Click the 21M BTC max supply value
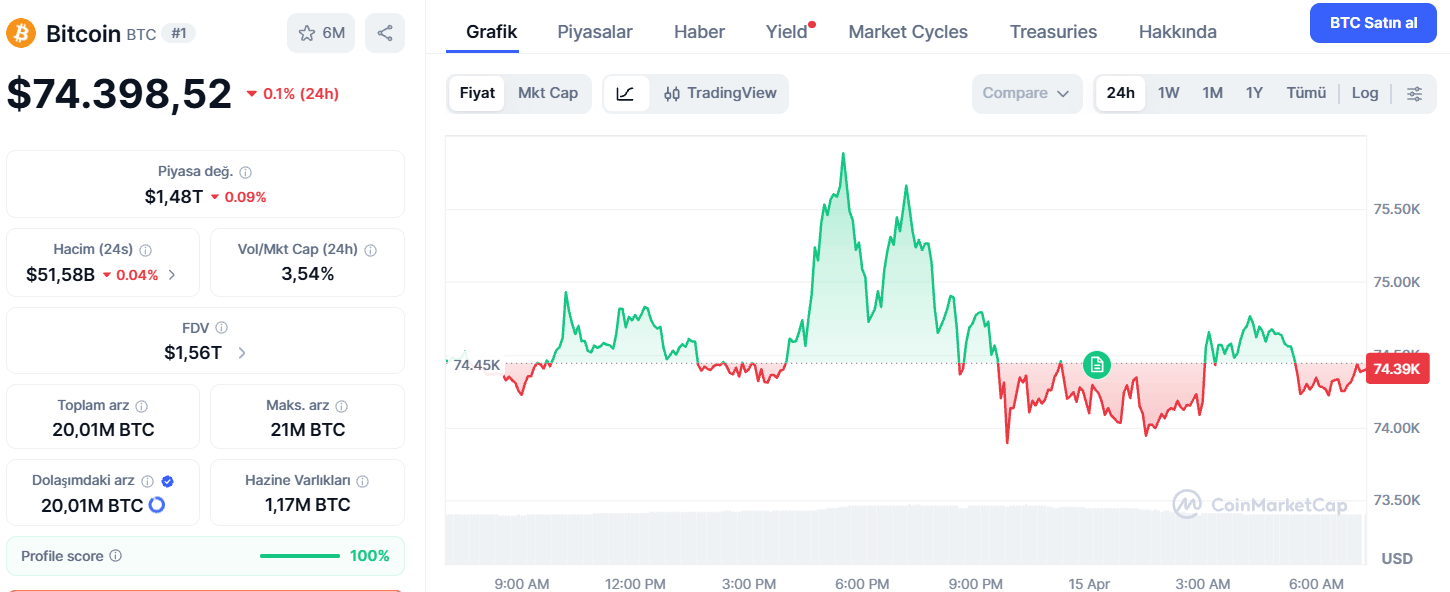This screenshot has height=592, width=1450. 306,430
